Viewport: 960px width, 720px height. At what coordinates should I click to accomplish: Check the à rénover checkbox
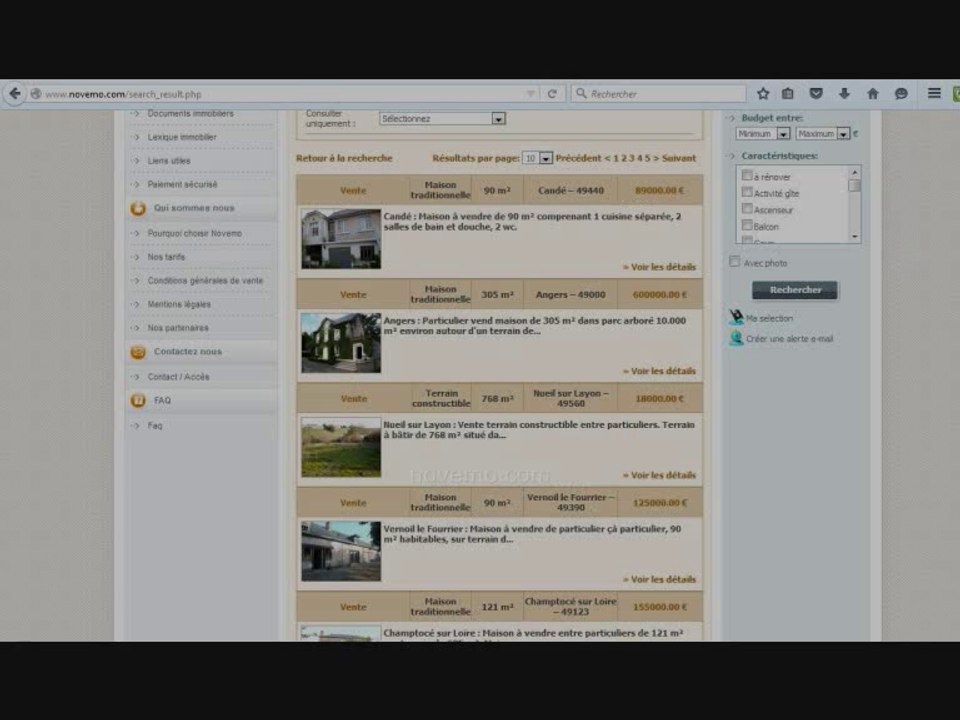[x=747, y=176]
